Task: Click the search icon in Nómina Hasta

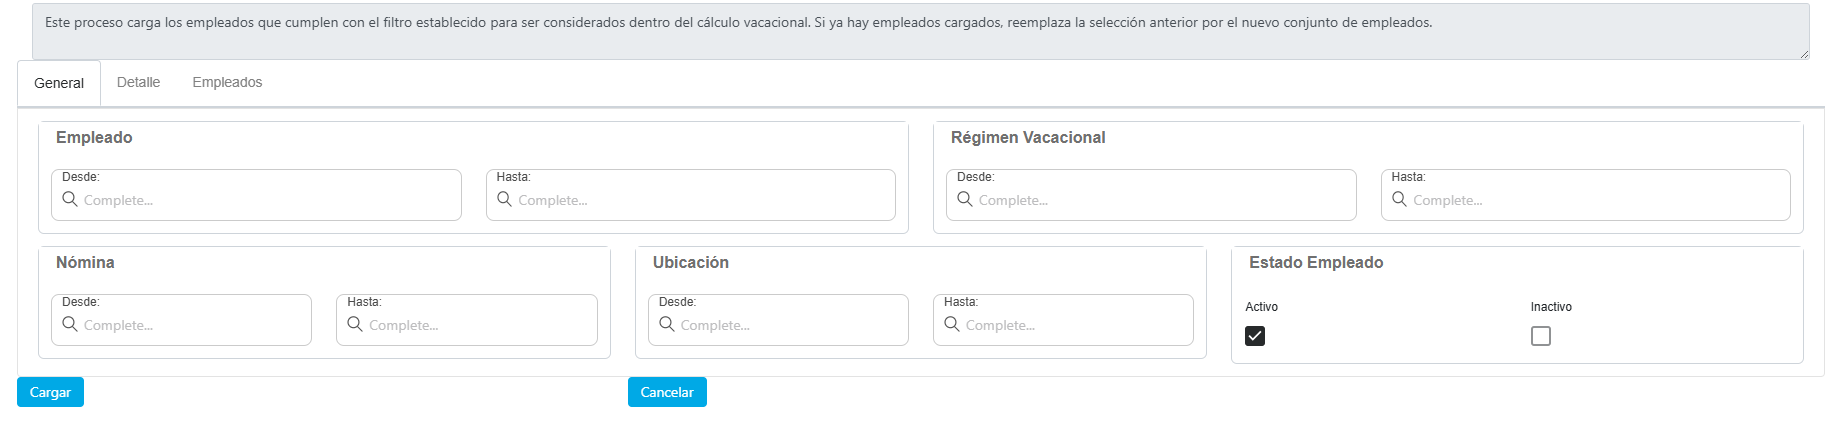Action: coord(355,325)
